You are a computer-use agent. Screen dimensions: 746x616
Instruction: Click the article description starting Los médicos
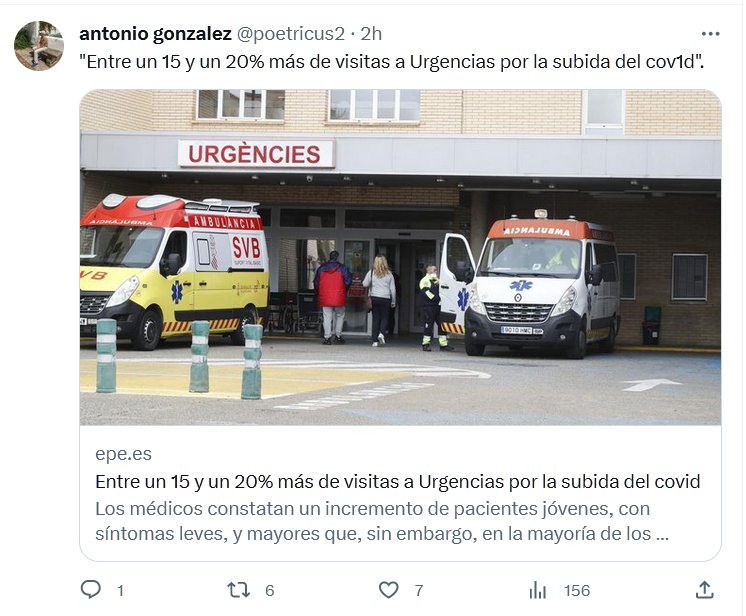(382, 521)
